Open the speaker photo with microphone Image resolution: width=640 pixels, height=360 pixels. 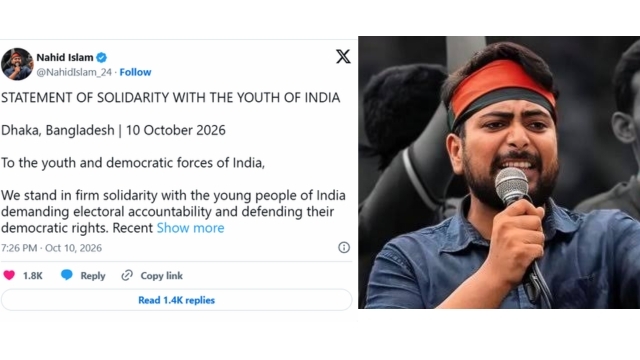point(499,172)
